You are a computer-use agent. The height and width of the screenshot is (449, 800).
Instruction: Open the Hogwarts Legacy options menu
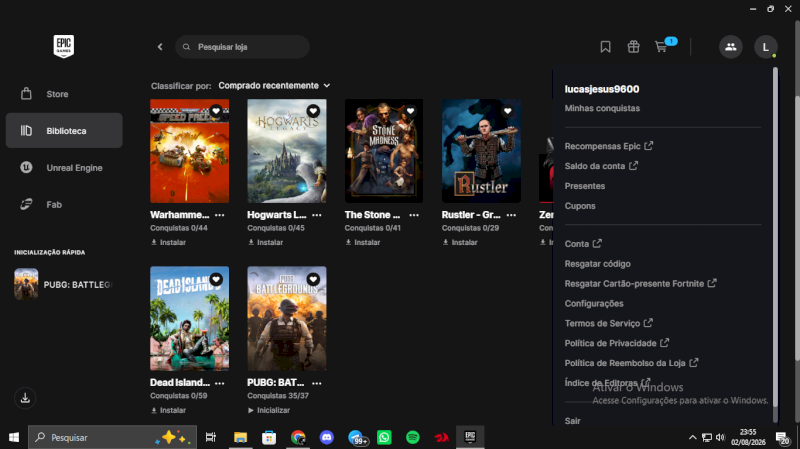(317, 215)
